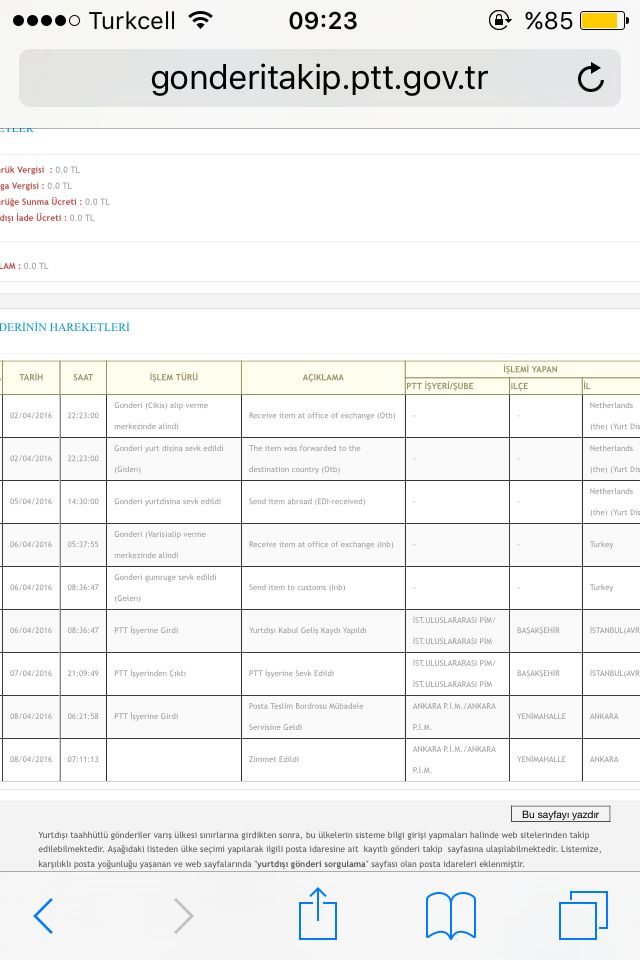The height and width of the screenshot is (960, 640).
Task: Click 'Gonderi gumruge sevk edildi (Gelen)' cell
Action: point(174,588)
